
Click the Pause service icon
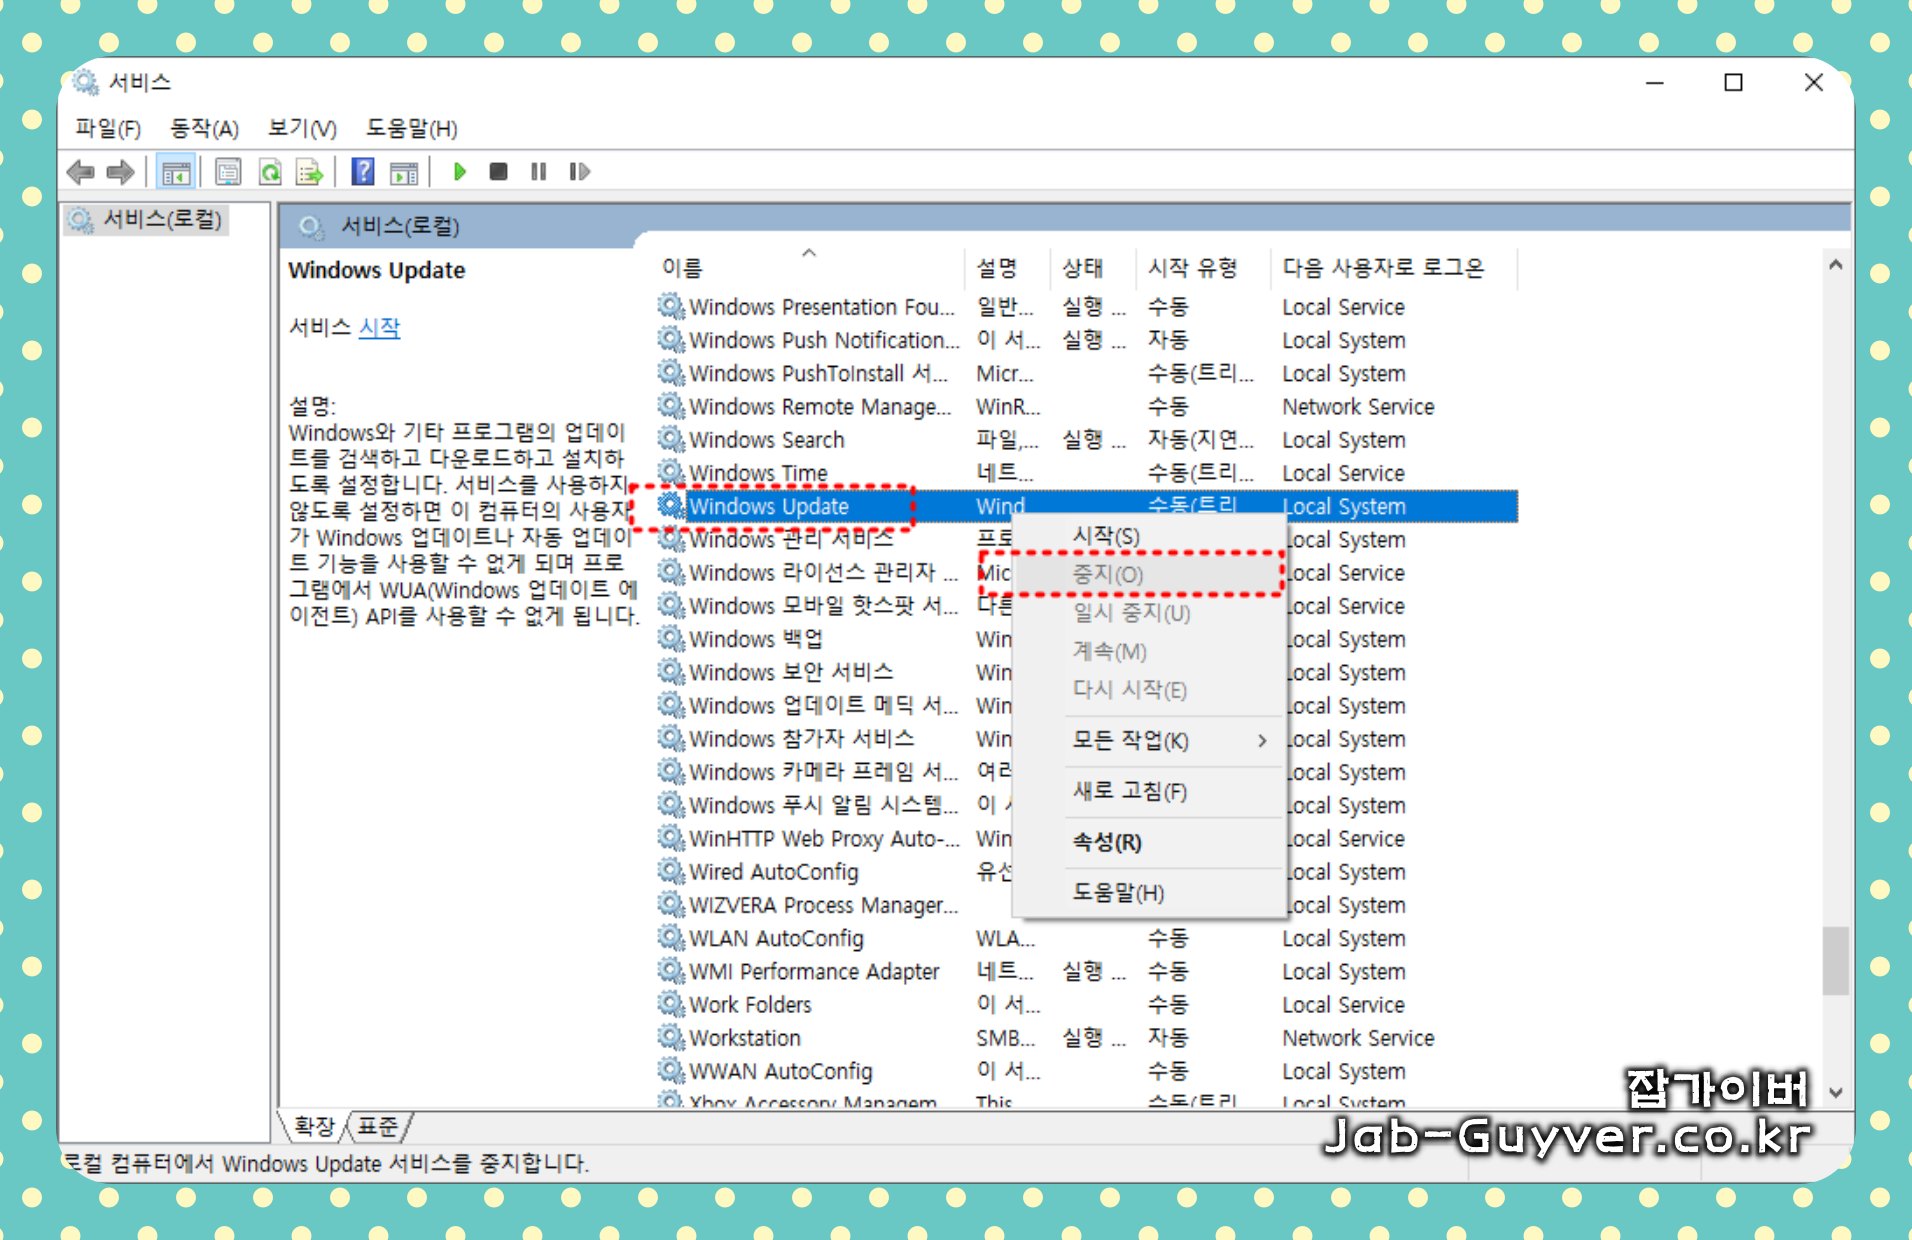[x=538, y=172]
